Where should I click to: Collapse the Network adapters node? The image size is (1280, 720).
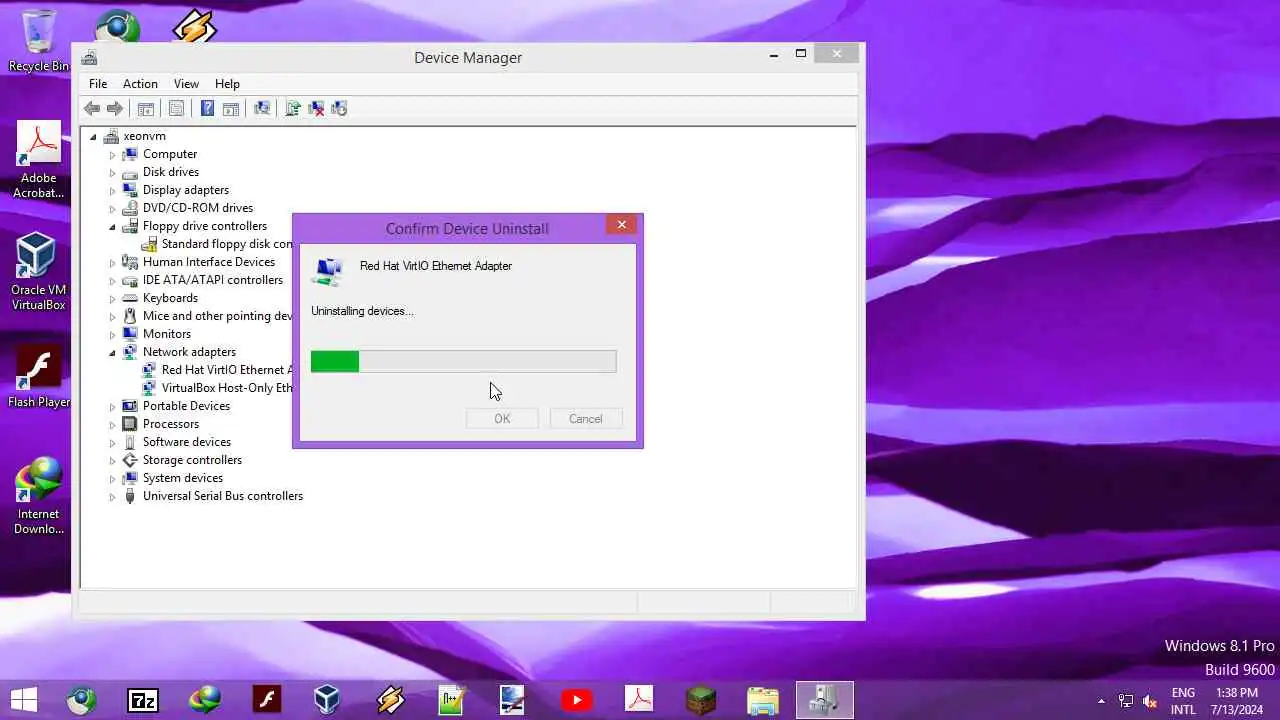point(112,353)
